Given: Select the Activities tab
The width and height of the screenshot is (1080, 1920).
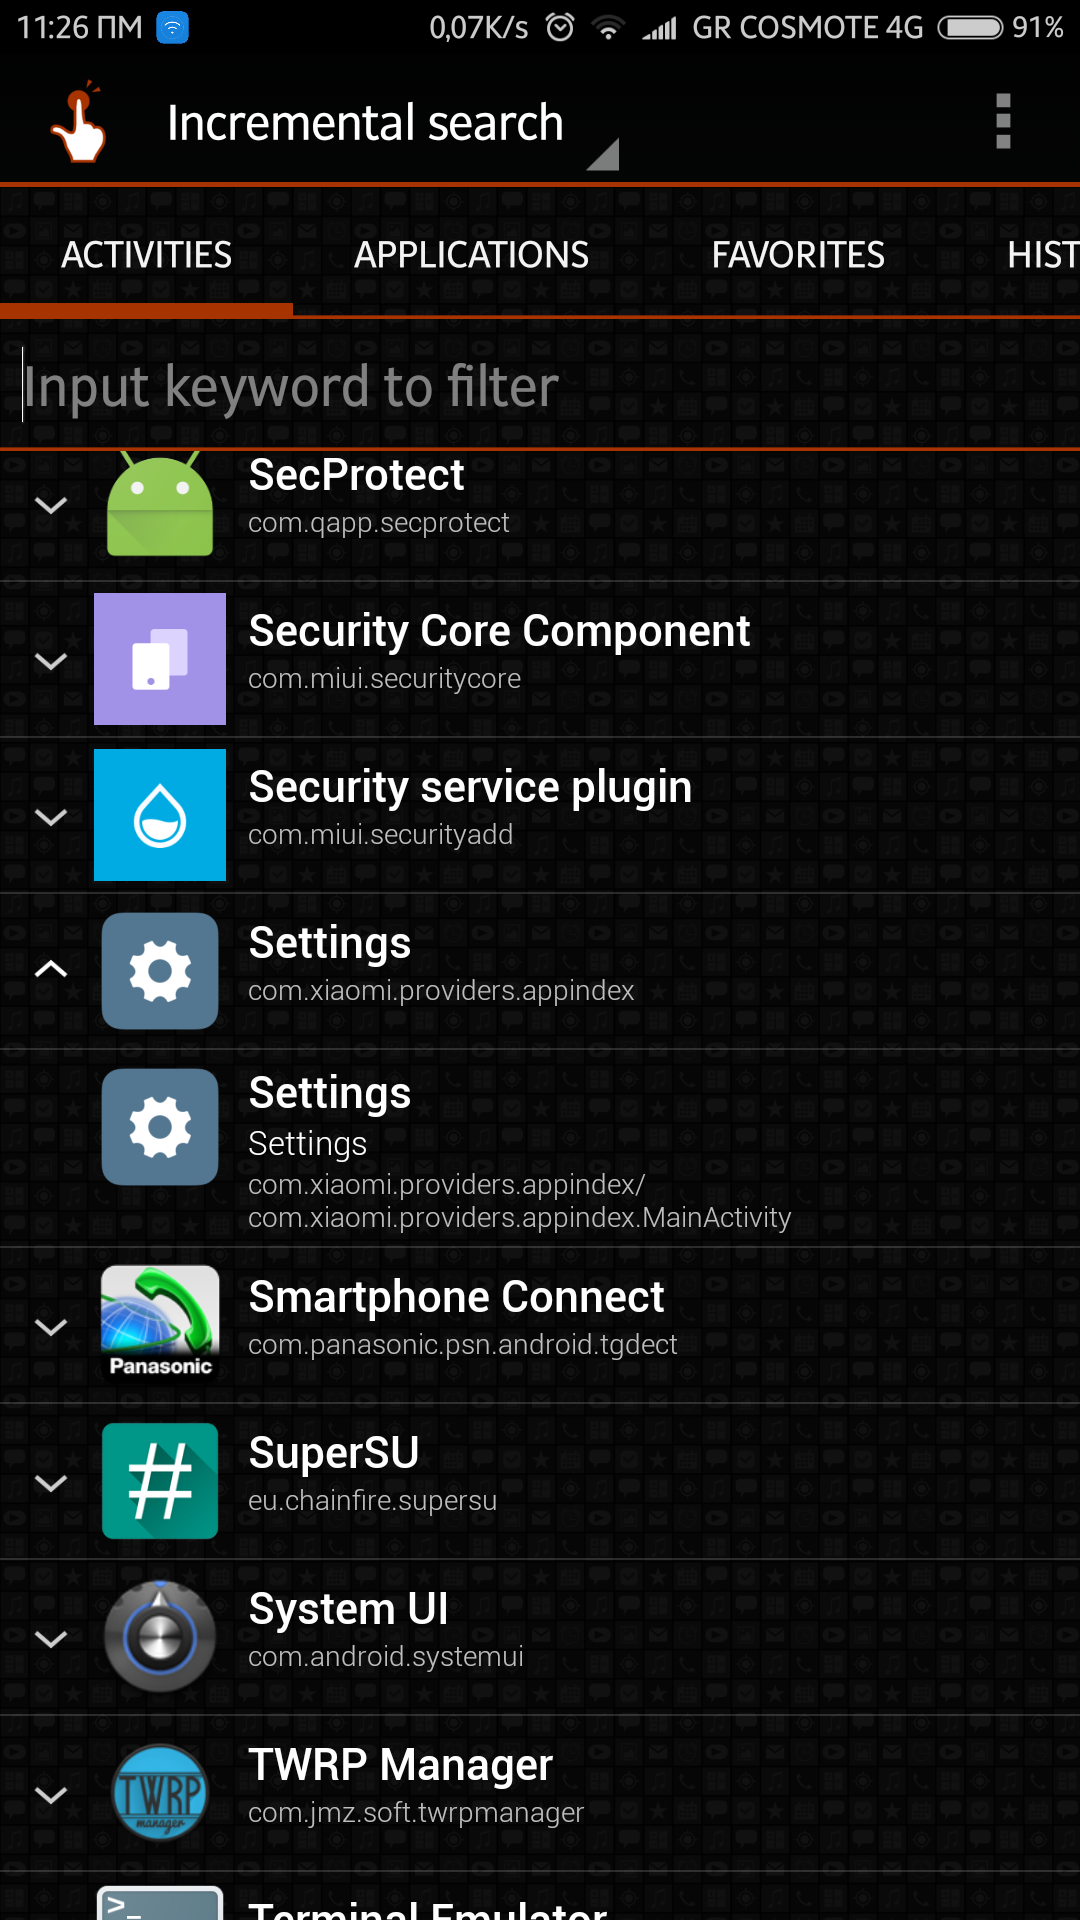Looking at the screenshot, I should (147, 255).
